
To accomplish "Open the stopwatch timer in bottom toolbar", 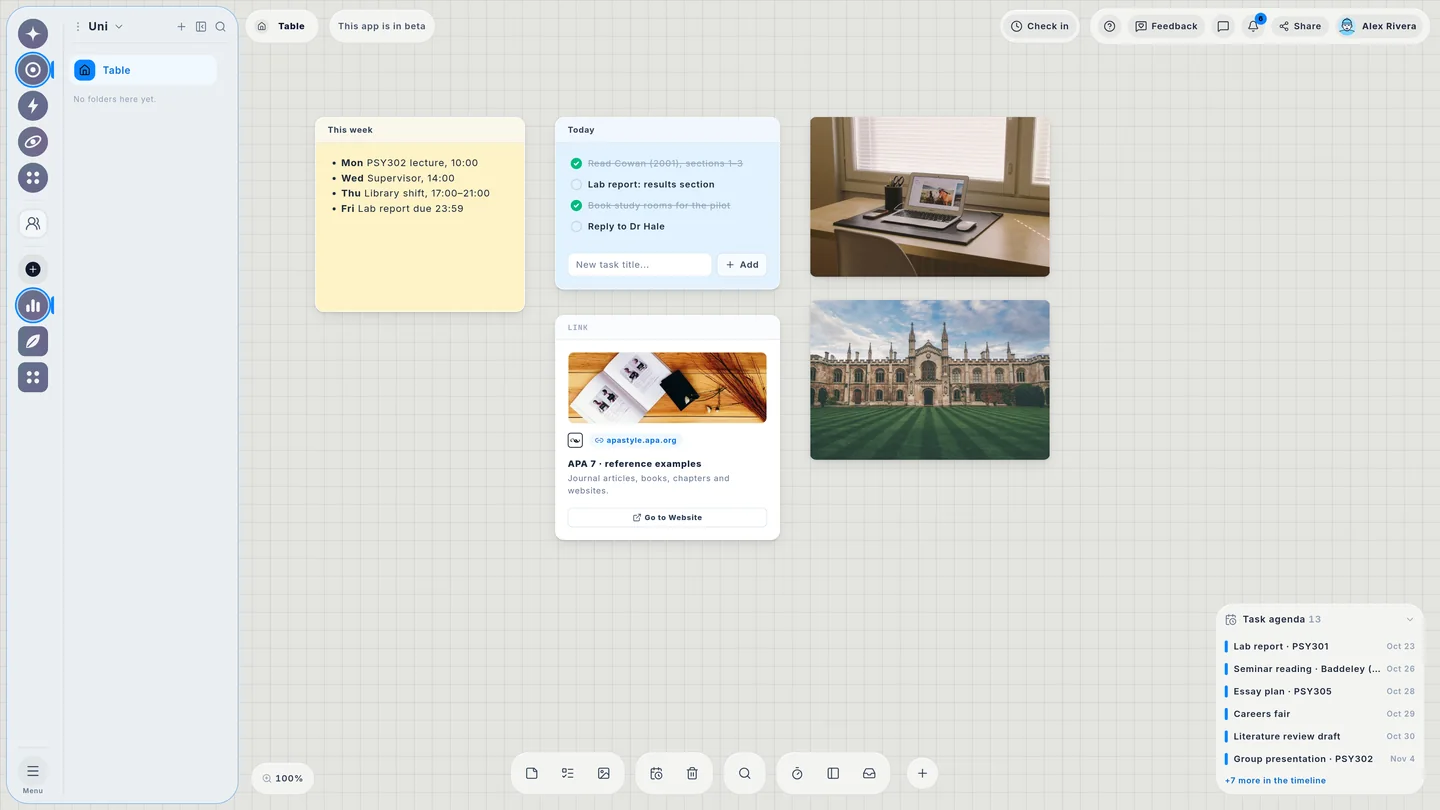I will pos(797,773).
